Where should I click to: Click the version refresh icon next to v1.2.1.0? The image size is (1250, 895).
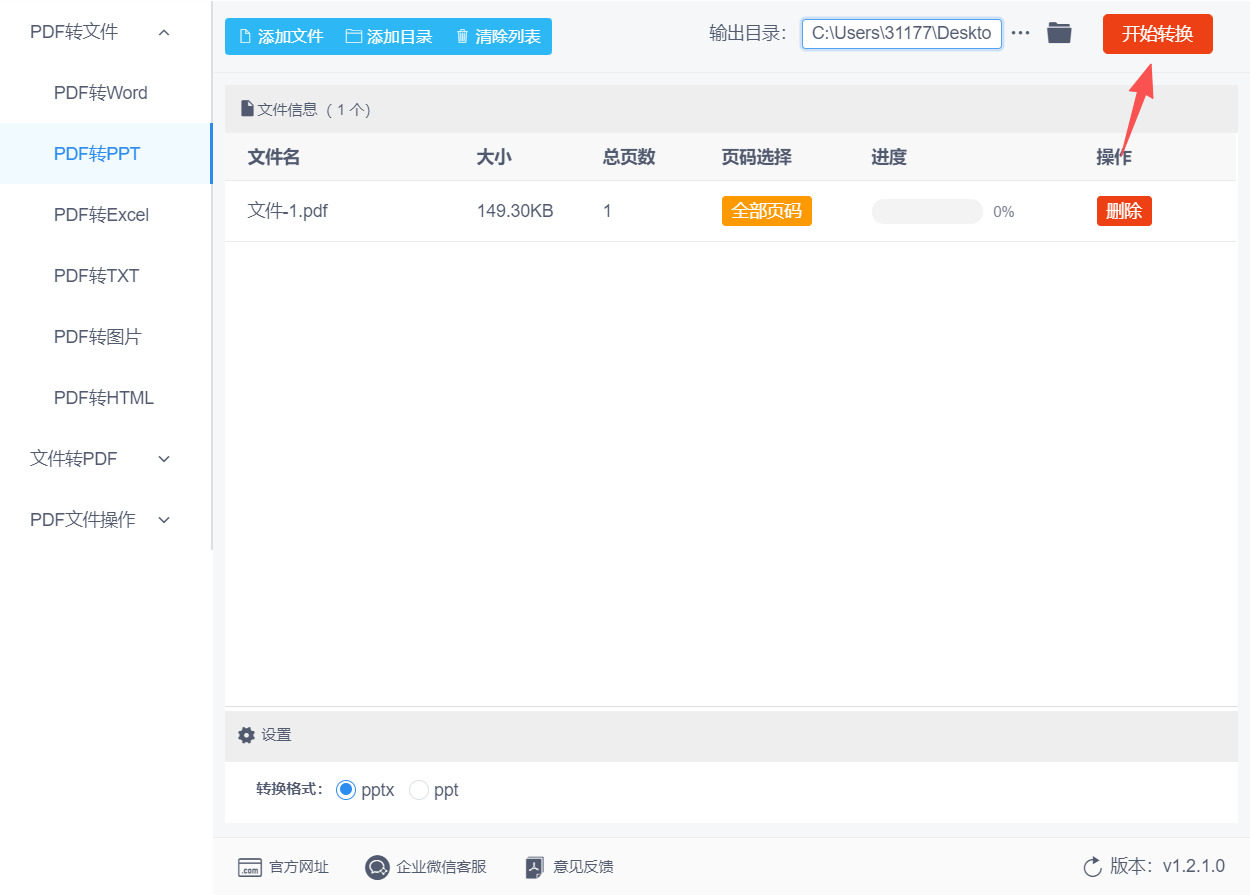(1091, 867)
